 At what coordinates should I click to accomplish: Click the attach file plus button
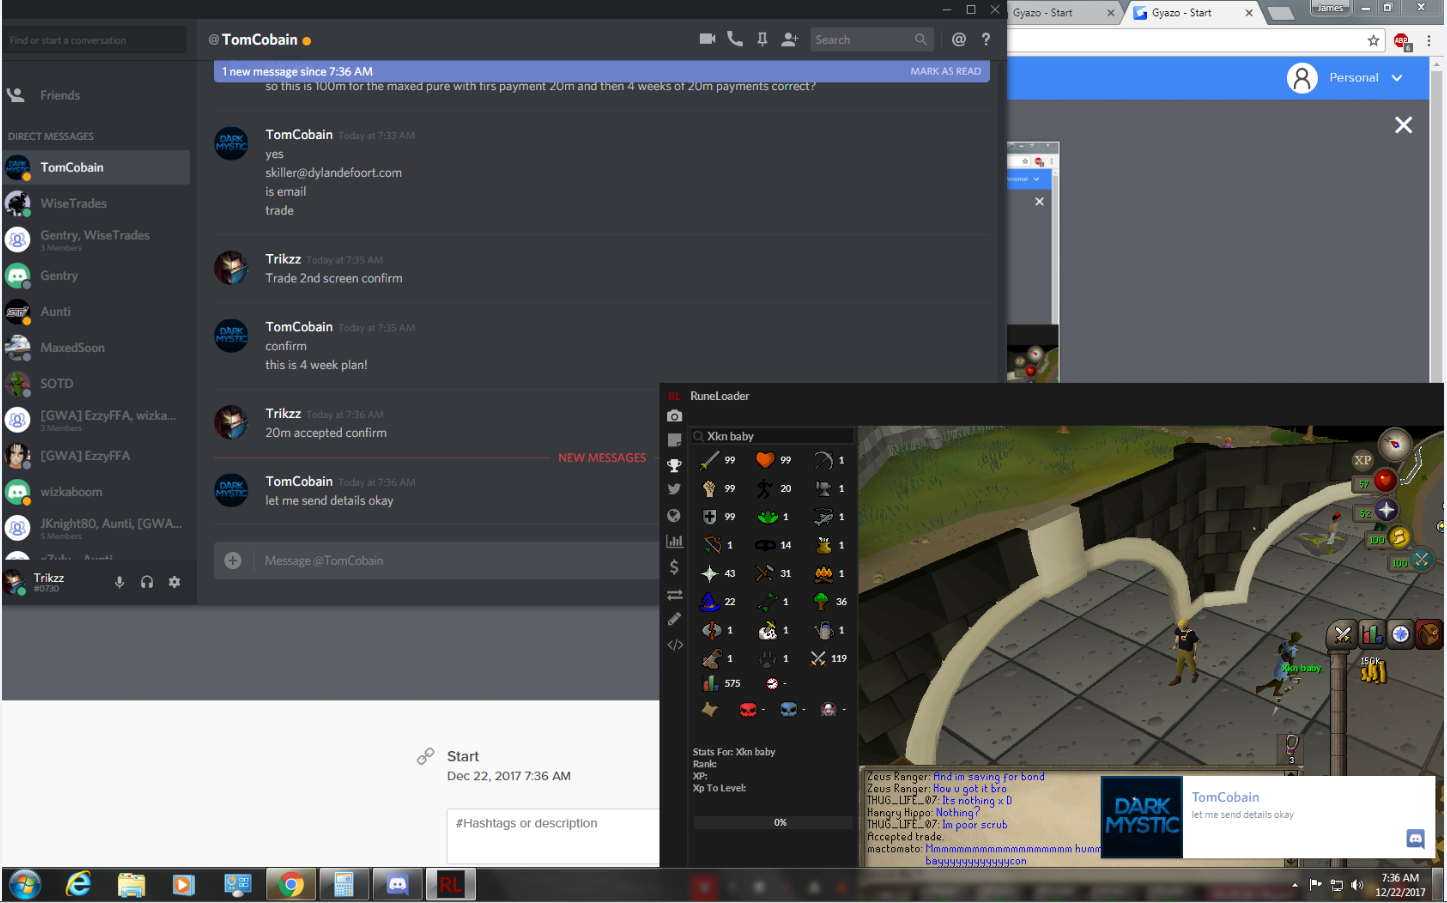233,561
